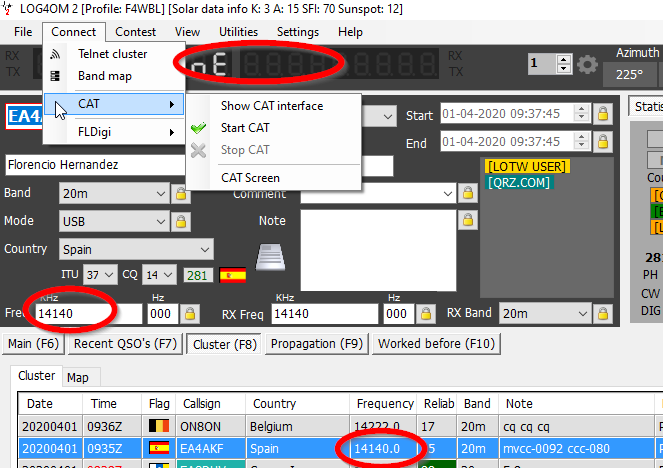Image resolution: width=663 pixels, height=468 pixels.
Task: Click the grey X icon beside Stop CAT
Action: (x=198, y=150)
